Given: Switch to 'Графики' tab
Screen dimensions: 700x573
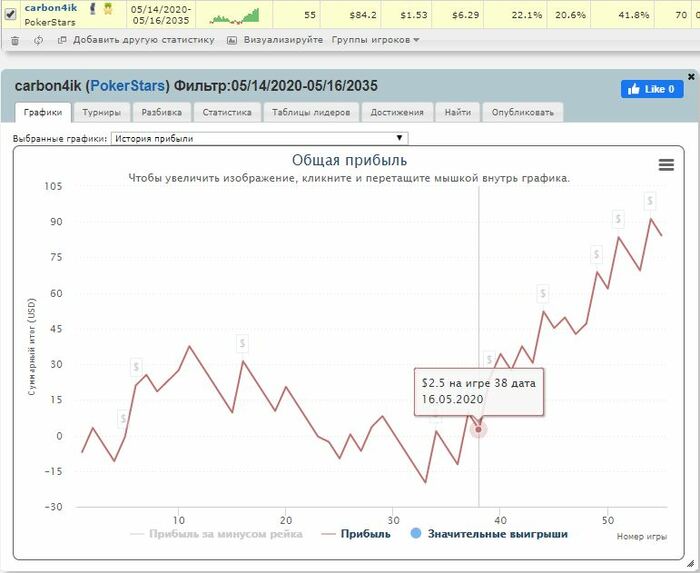Looking at the screenshot, I should [x=43, y=112].
